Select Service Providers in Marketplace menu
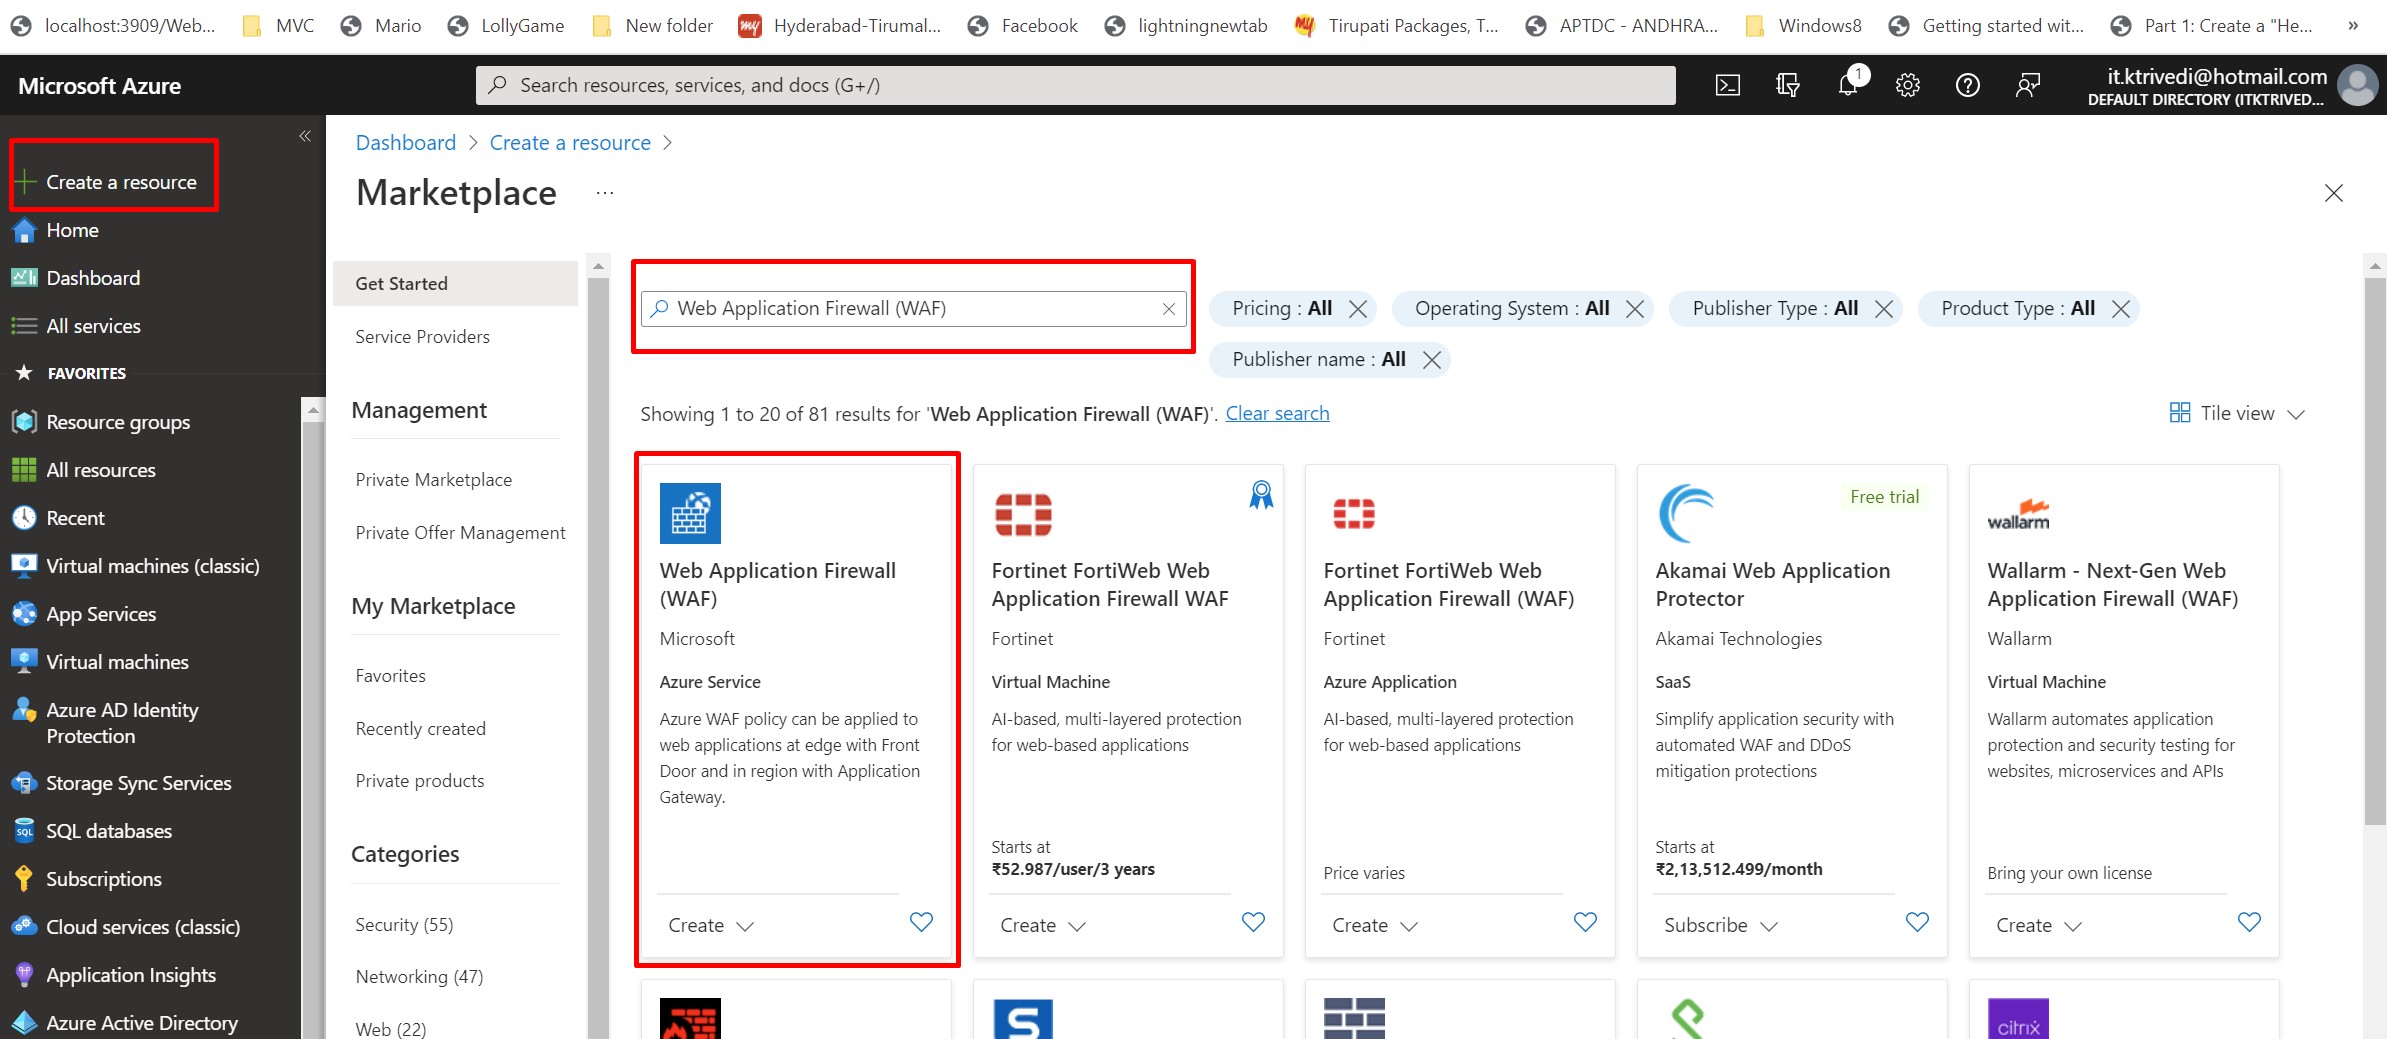 pyautogui.click(x=422, y=337)
